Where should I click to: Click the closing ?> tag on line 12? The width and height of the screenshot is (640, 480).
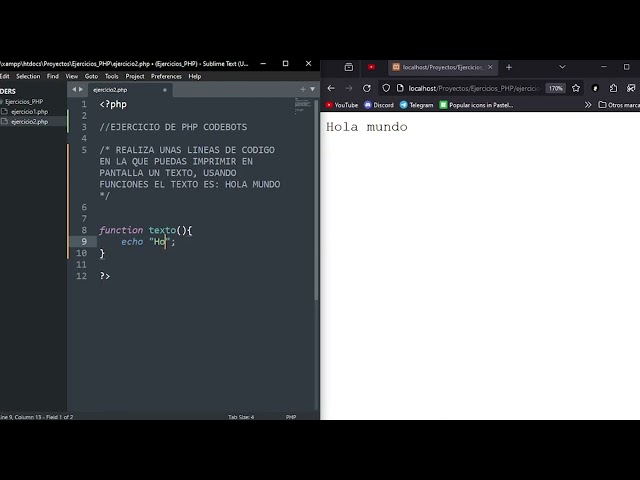tap(105, 276)
